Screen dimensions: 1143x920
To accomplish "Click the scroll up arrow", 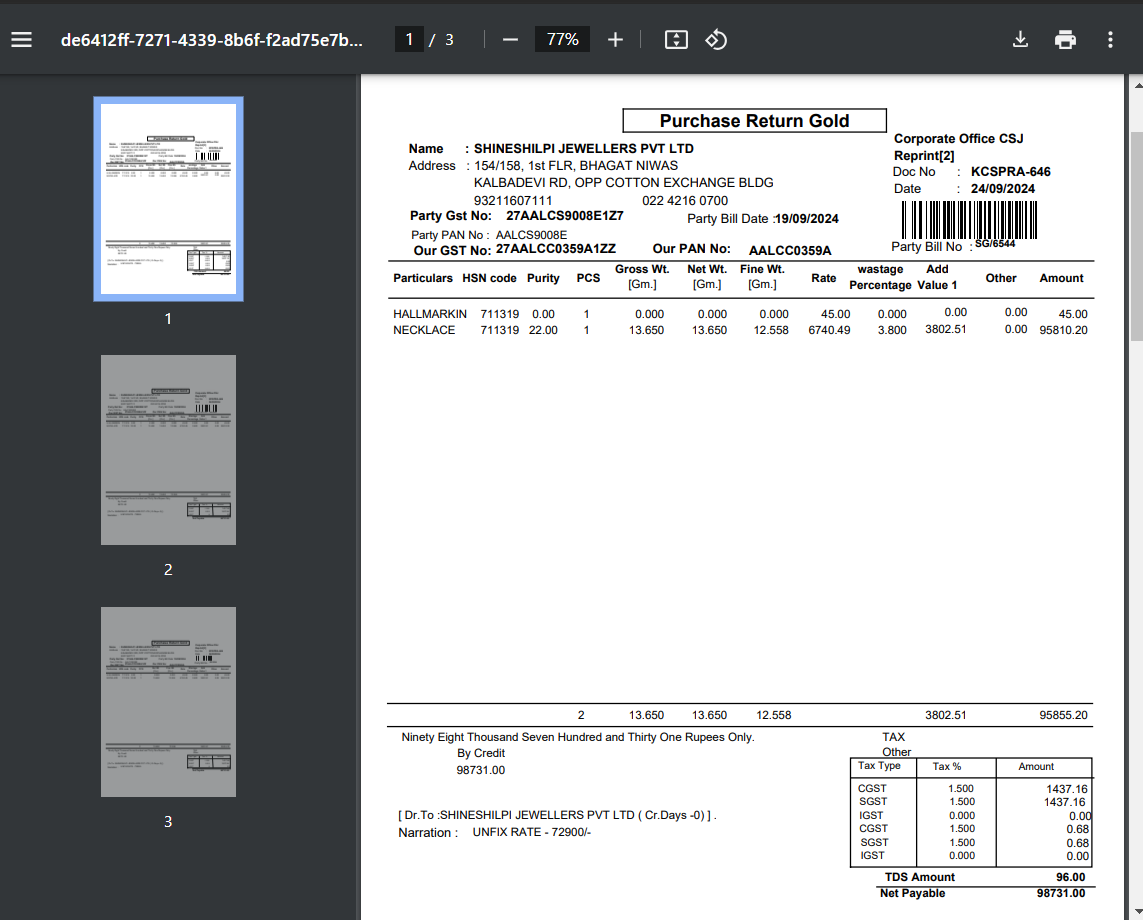I will (1136, 85).
